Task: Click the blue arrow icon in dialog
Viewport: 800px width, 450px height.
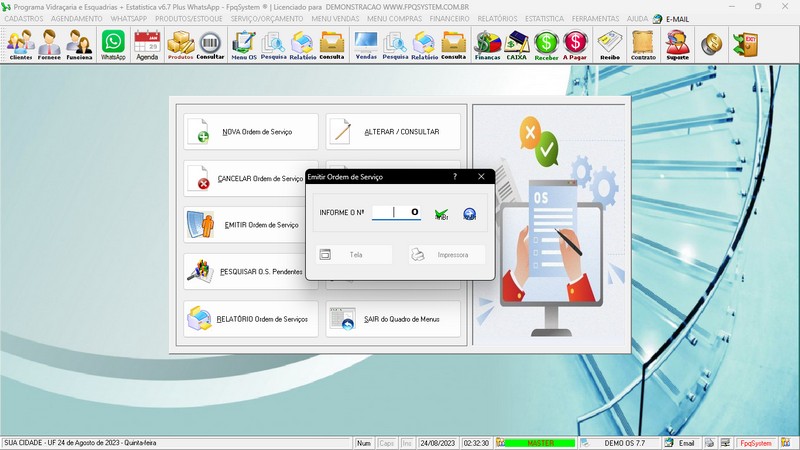Action: [469, 214]
